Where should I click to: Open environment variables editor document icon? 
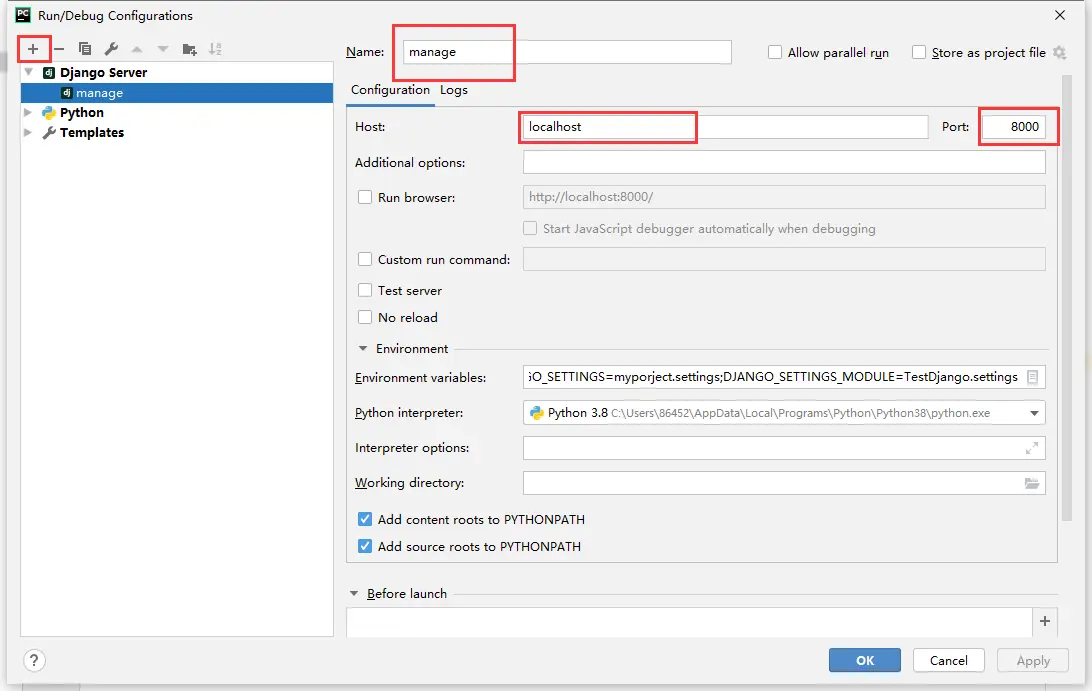click(x=1033, y=377)
